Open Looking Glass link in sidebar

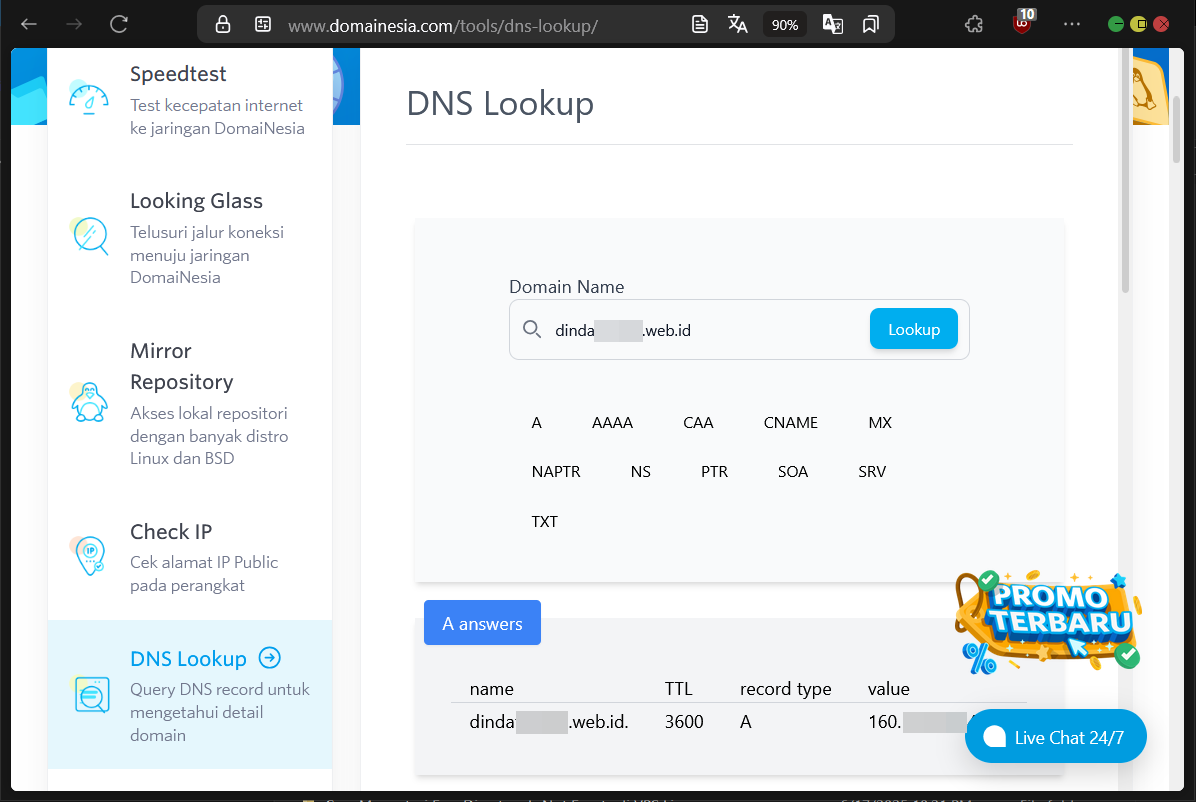[x=196, y=201]
